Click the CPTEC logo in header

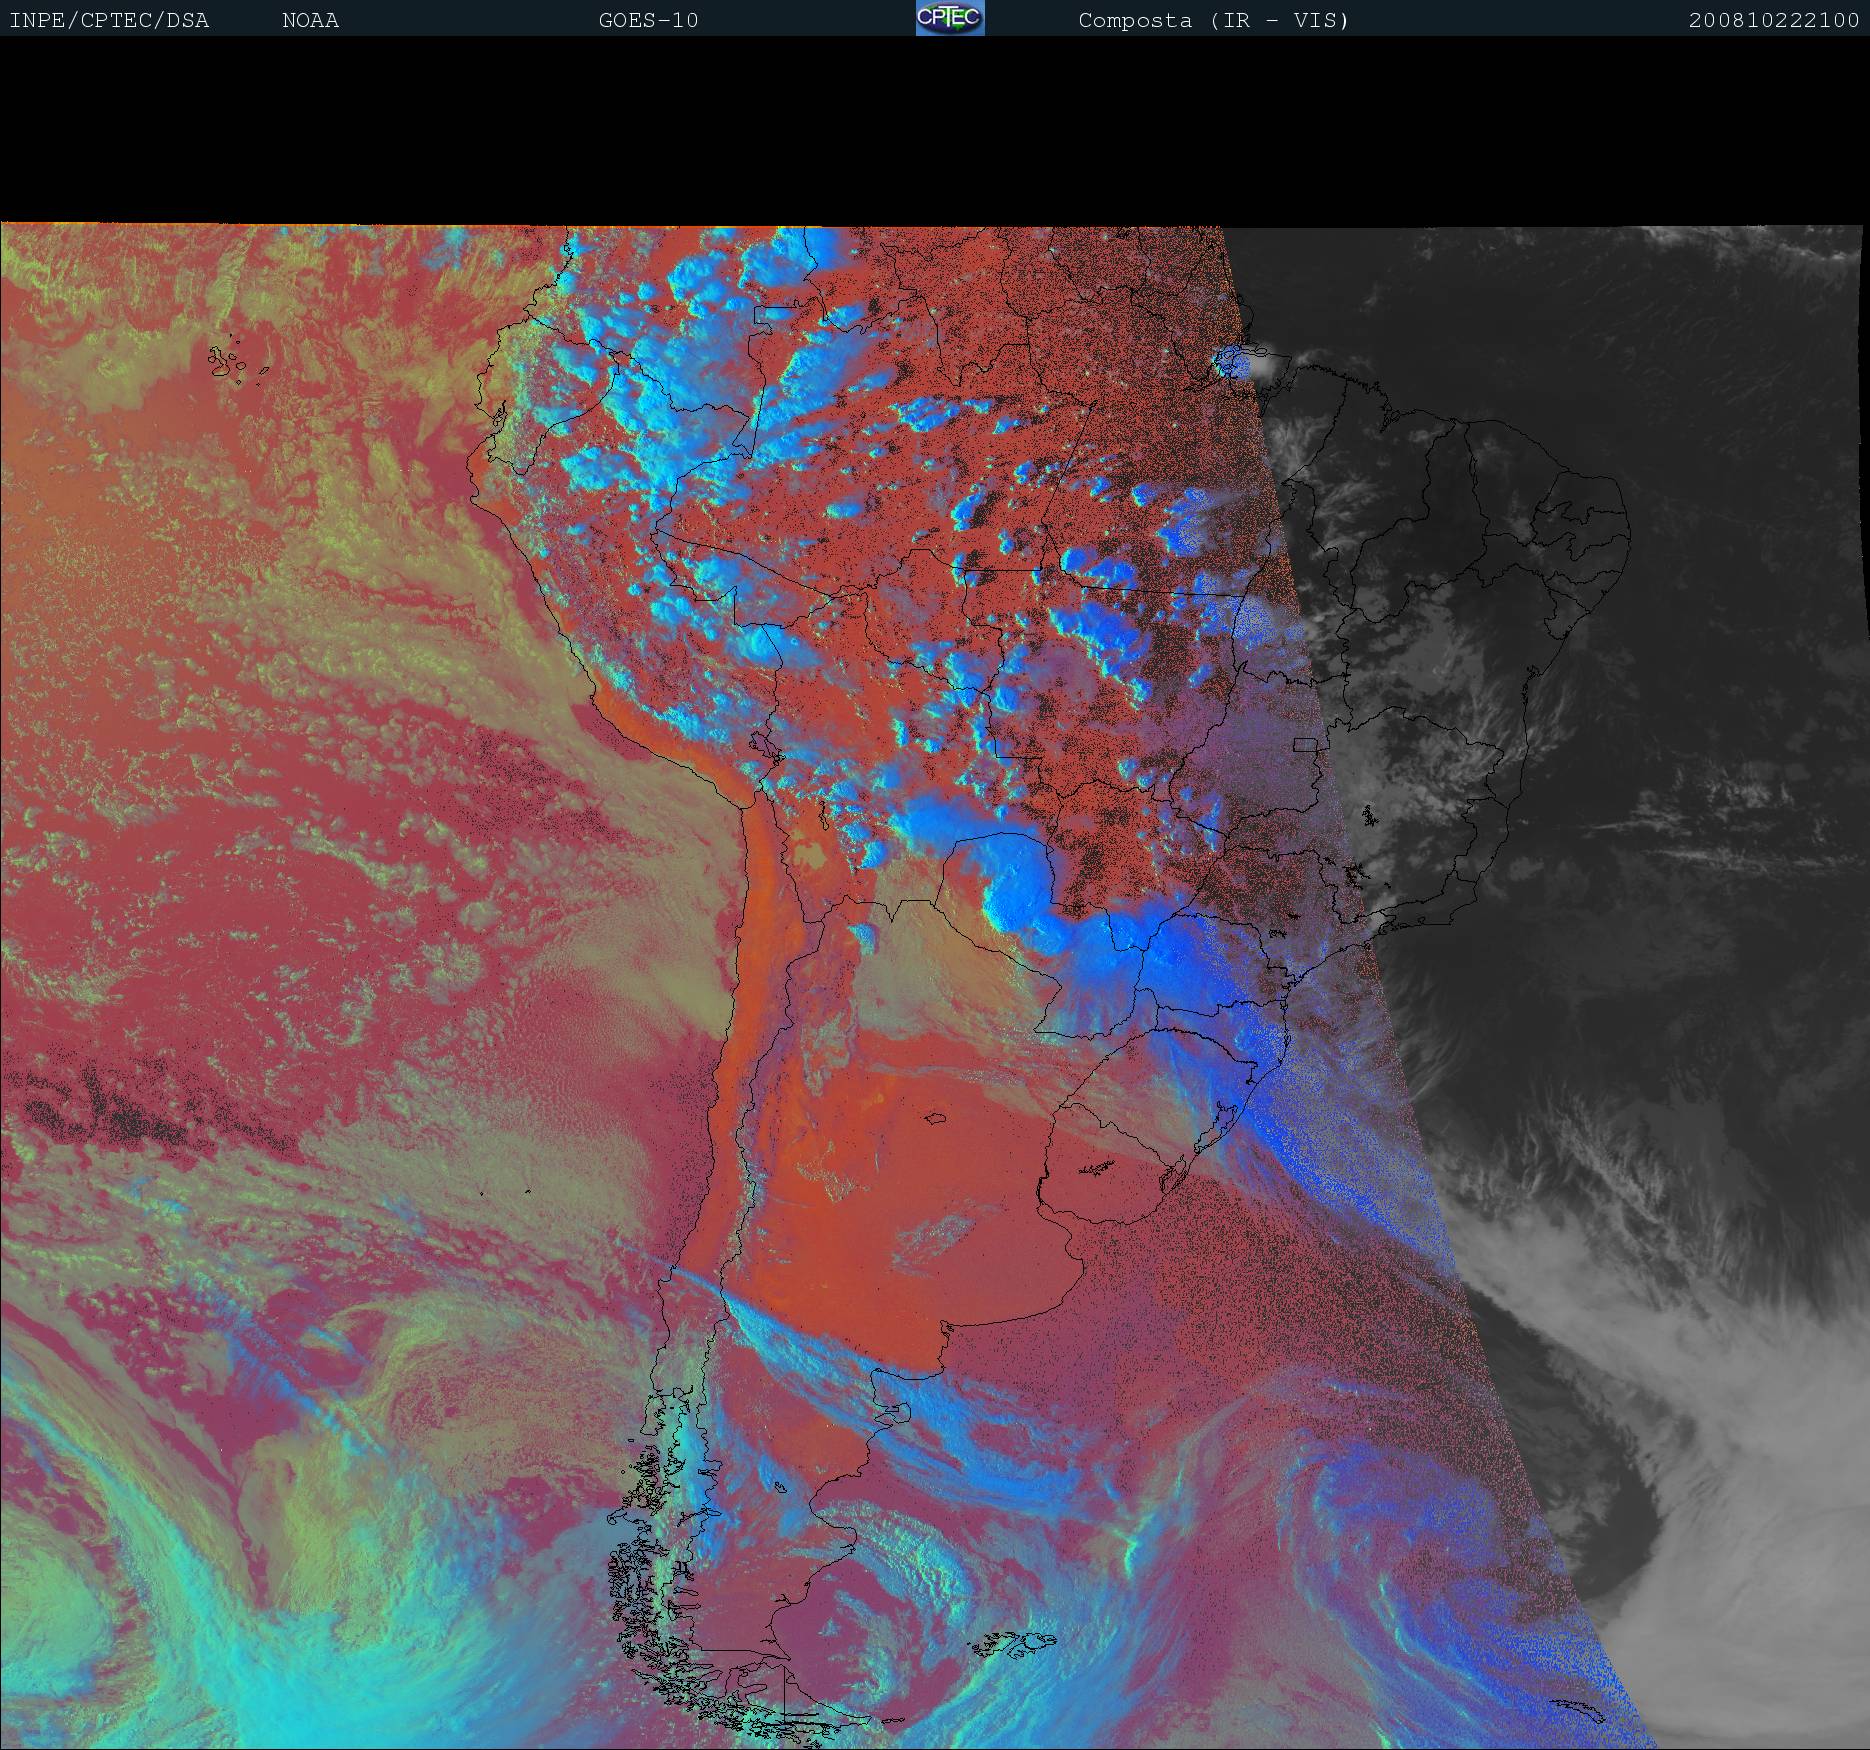(x=949, y=18)
